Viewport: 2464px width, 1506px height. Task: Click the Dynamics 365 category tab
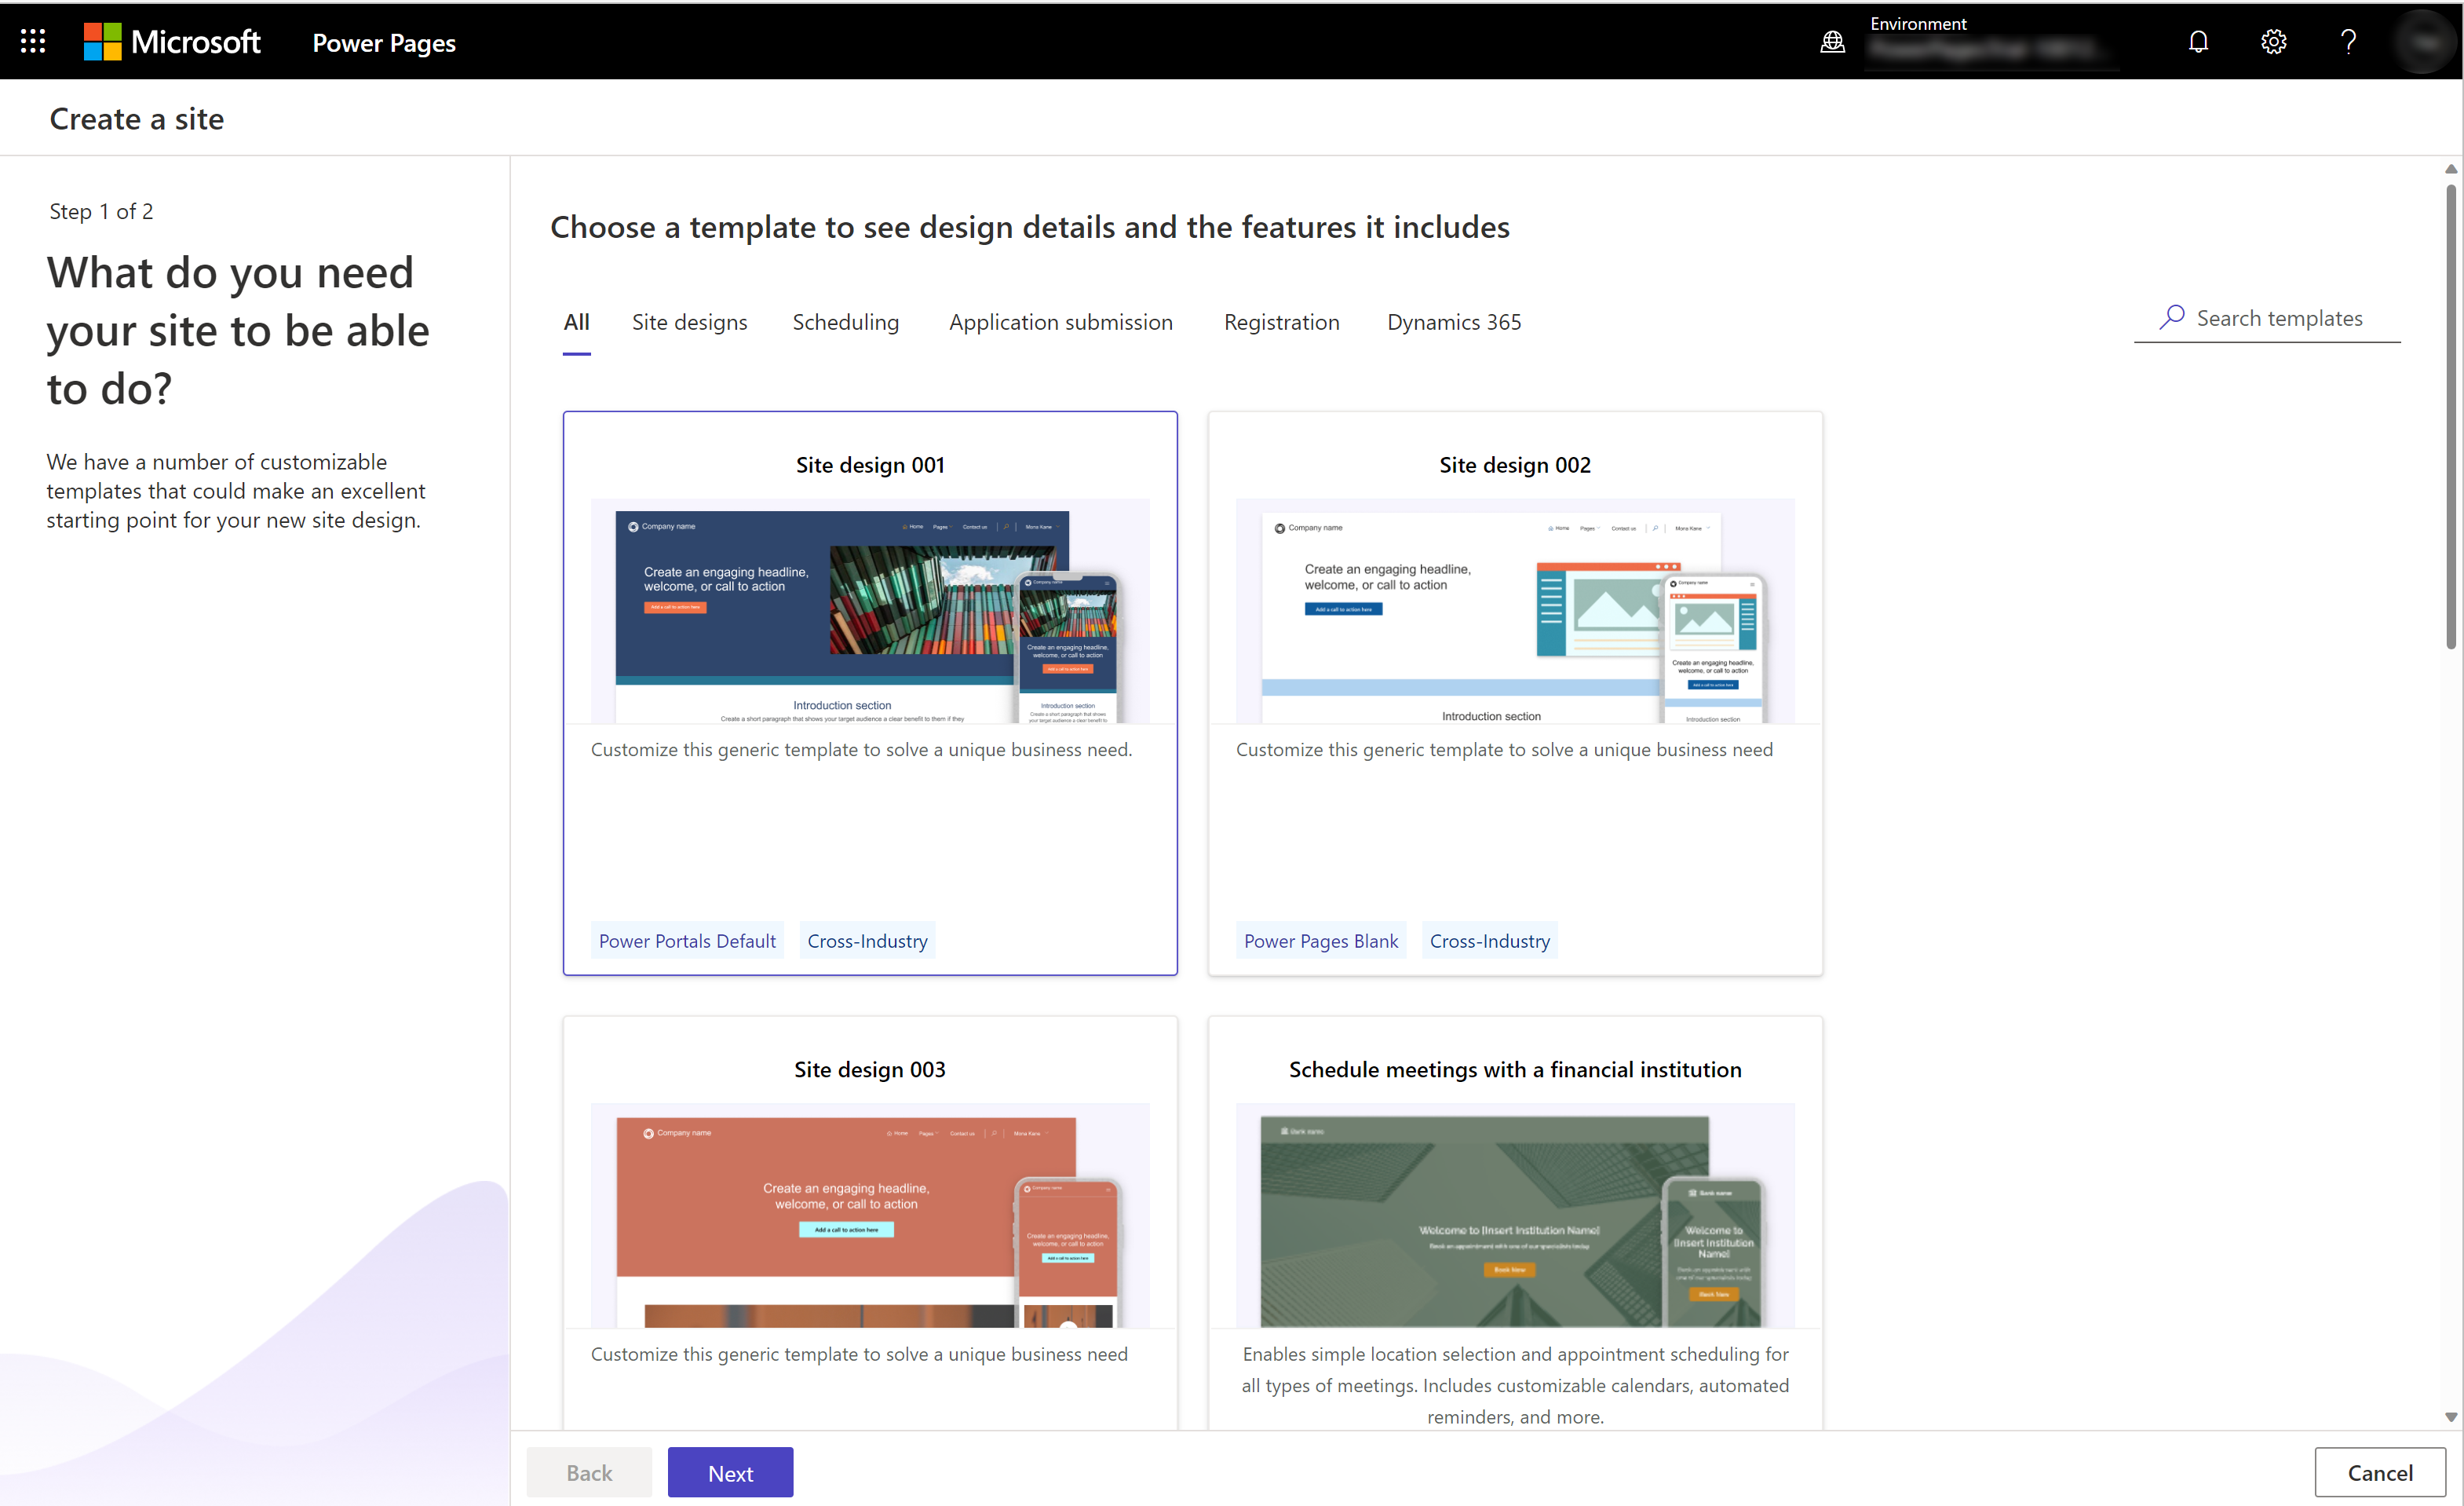1452,320
